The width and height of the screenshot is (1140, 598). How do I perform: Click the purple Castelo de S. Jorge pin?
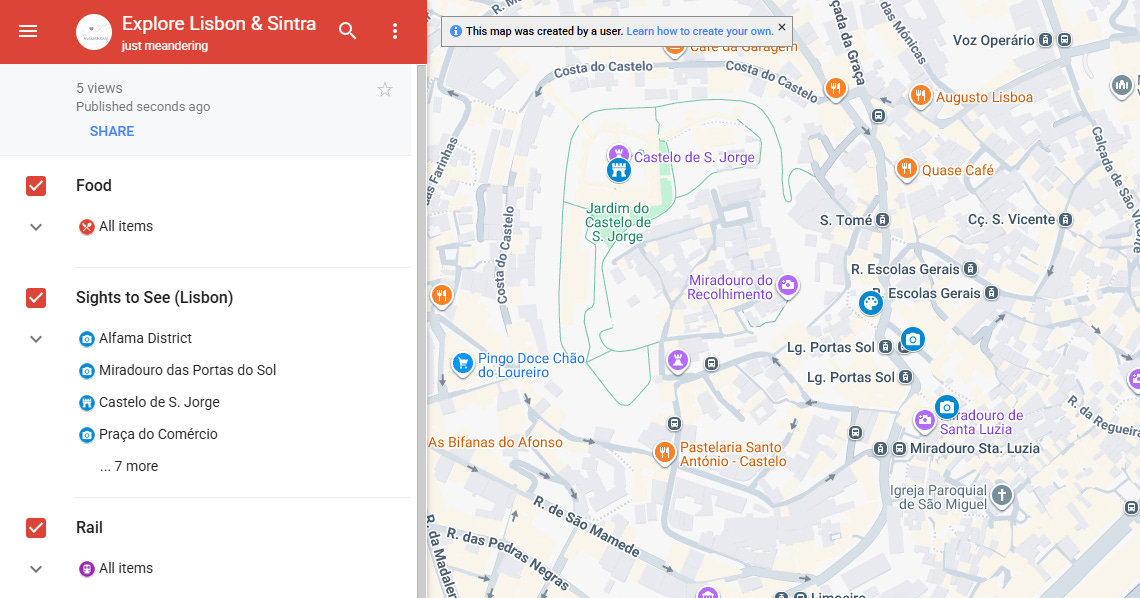coord(618,153)
